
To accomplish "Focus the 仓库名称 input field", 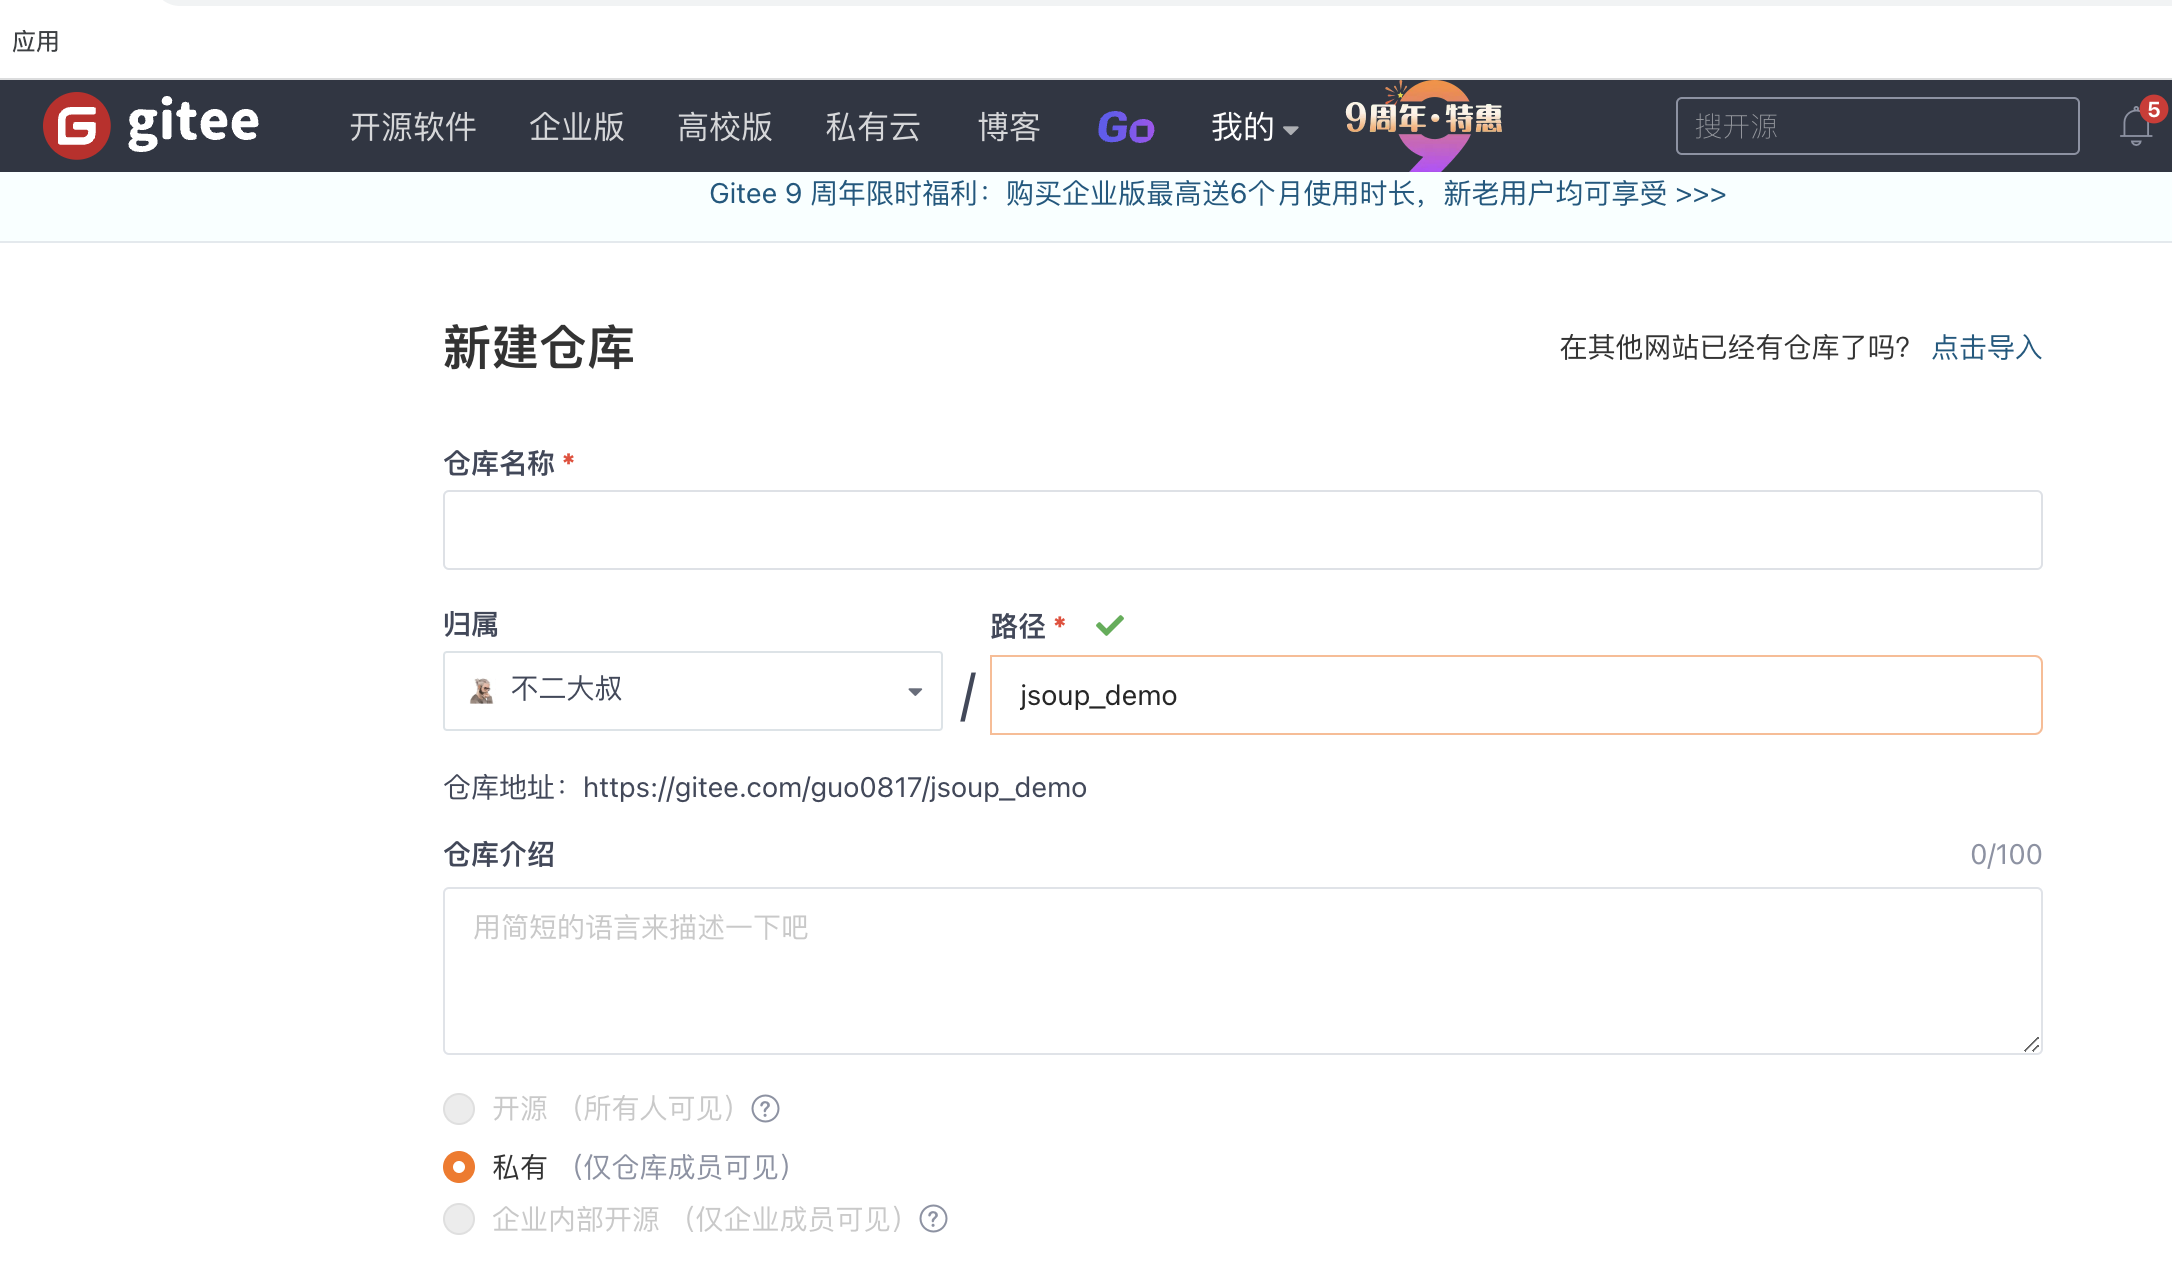I will point(1242,530).
